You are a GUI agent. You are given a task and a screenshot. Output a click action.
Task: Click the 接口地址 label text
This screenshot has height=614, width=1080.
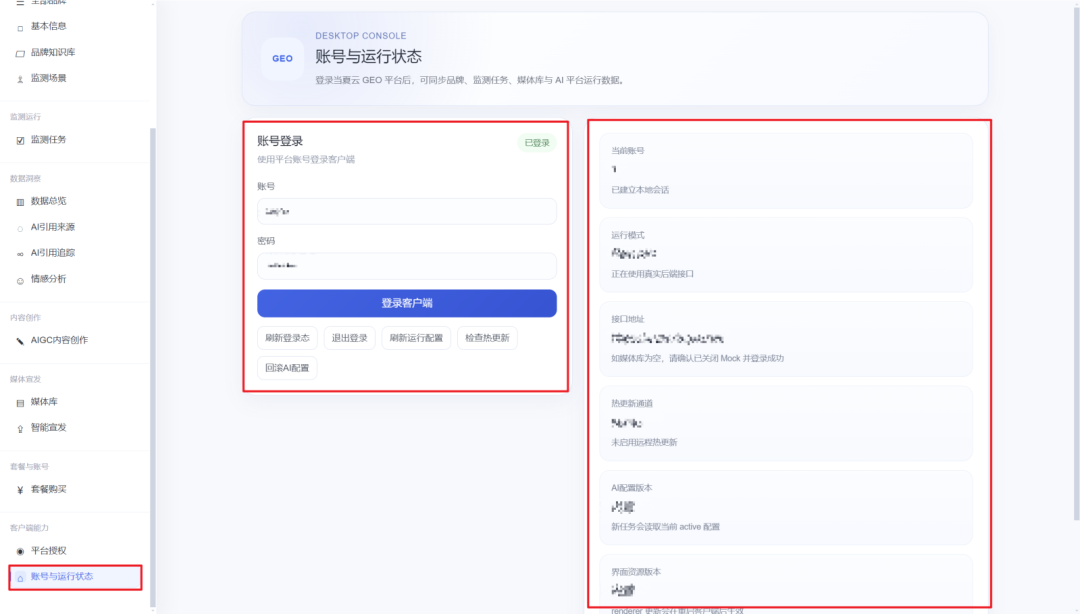pyautogui.click(x=627, y=319)
